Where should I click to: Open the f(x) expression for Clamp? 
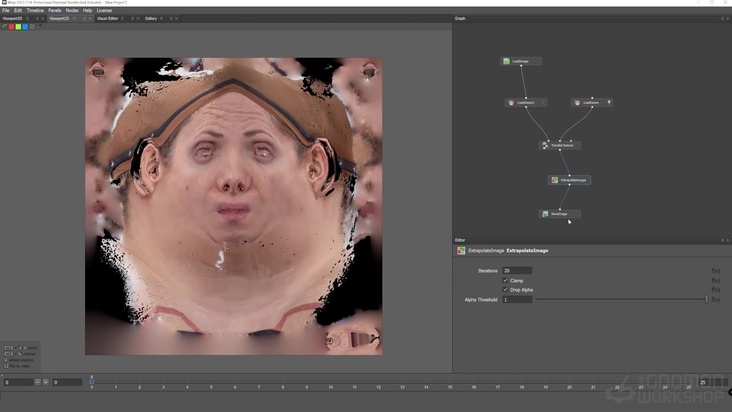715,280
